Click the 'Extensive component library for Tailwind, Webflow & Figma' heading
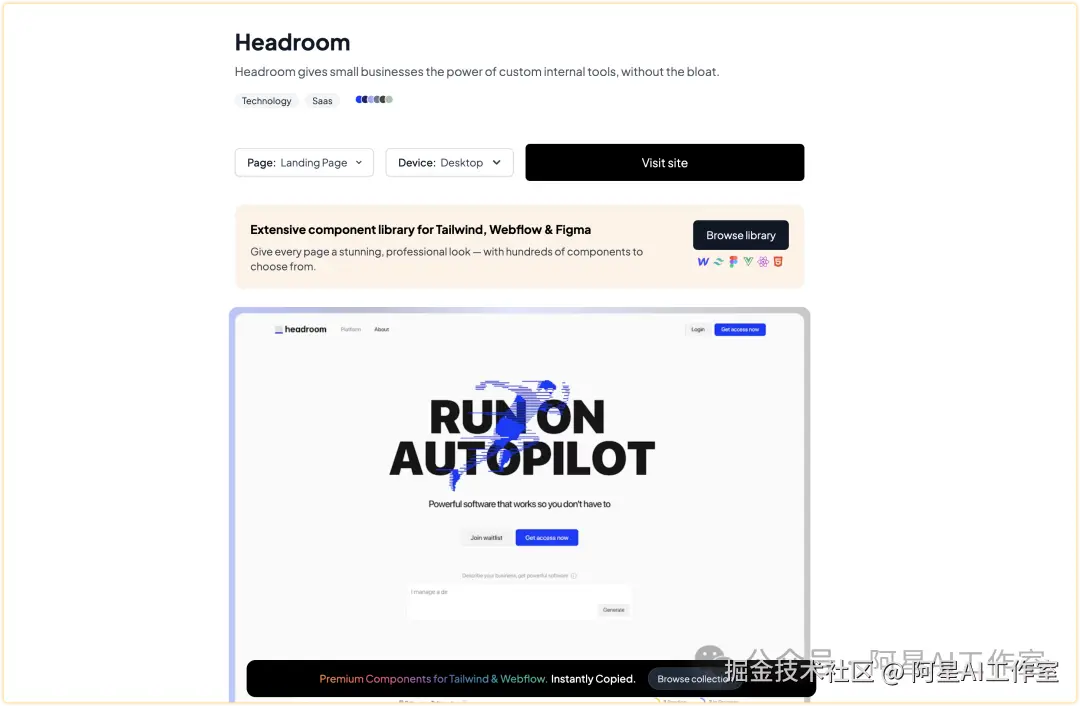 point(420,229)
